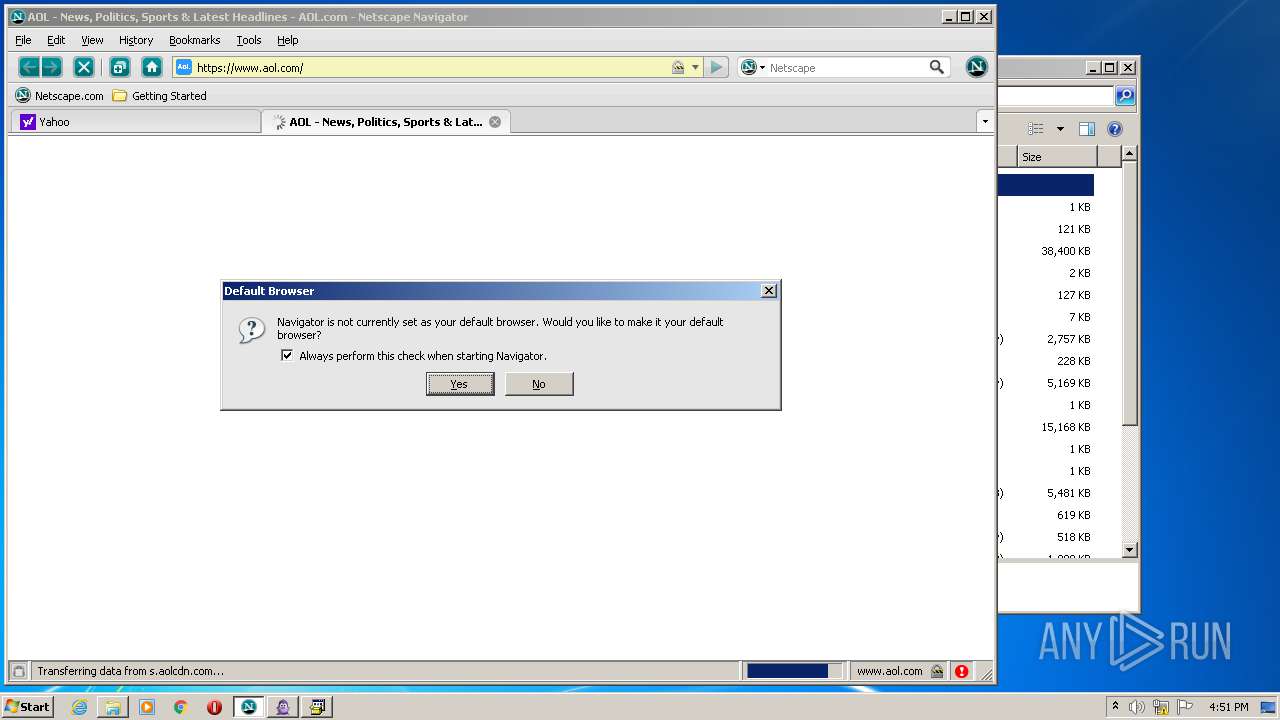Select the AOL News tab
Image resolution: width=1280 pixels, height=720 pixels.
tap(386, 122)
